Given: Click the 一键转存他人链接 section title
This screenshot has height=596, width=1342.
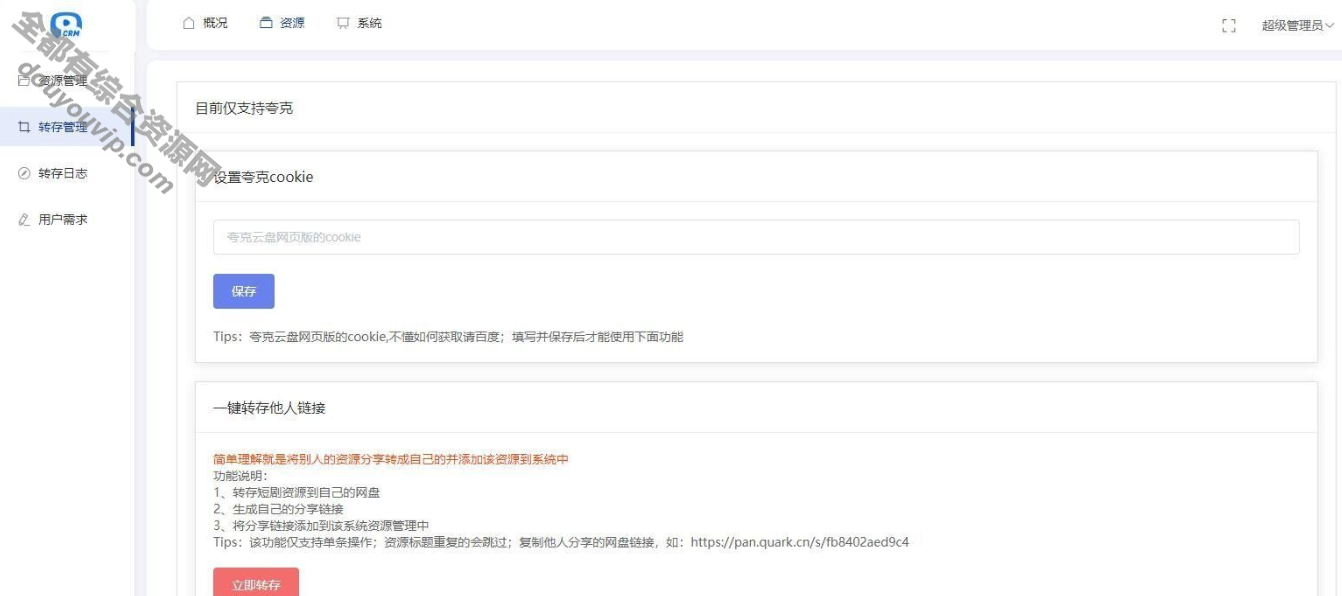Looking at the screenshot, I should (269, 408).
